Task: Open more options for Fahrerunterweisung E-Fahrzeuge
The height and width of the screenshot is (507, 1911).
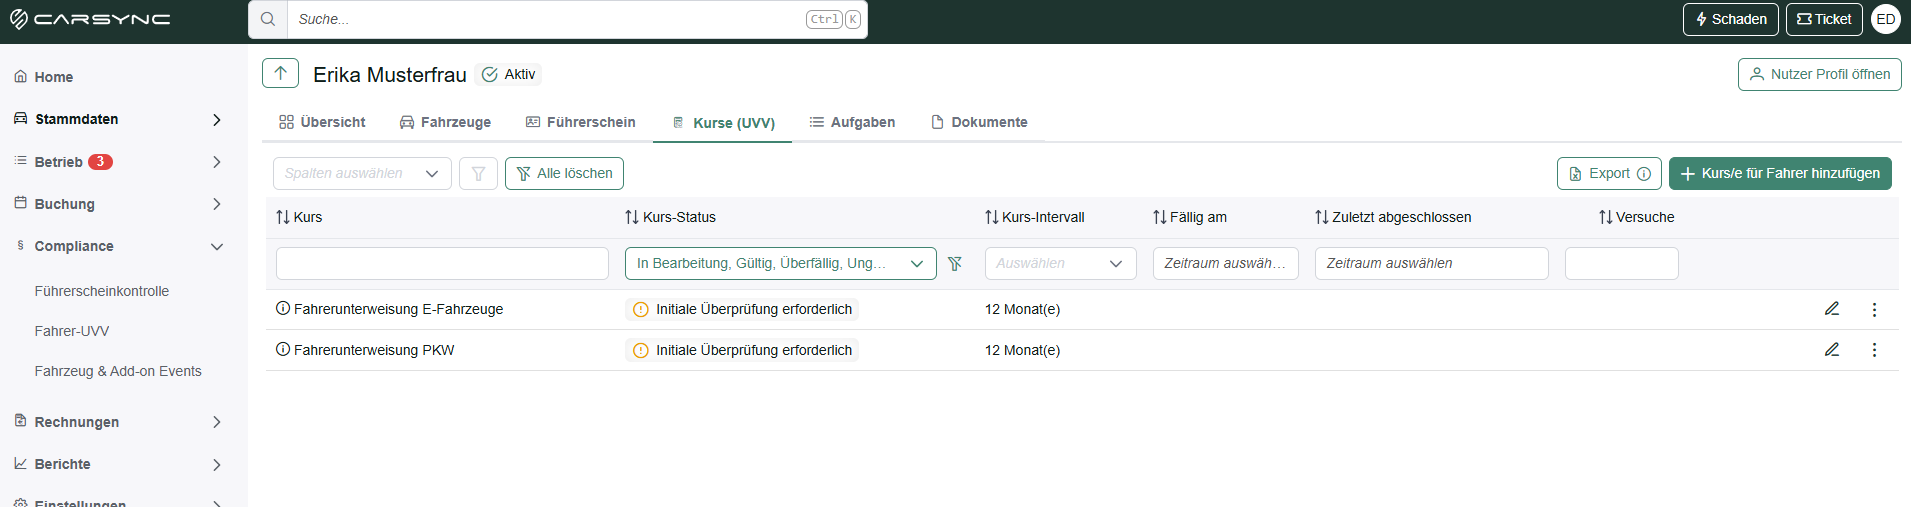Action: [1874, 310]
